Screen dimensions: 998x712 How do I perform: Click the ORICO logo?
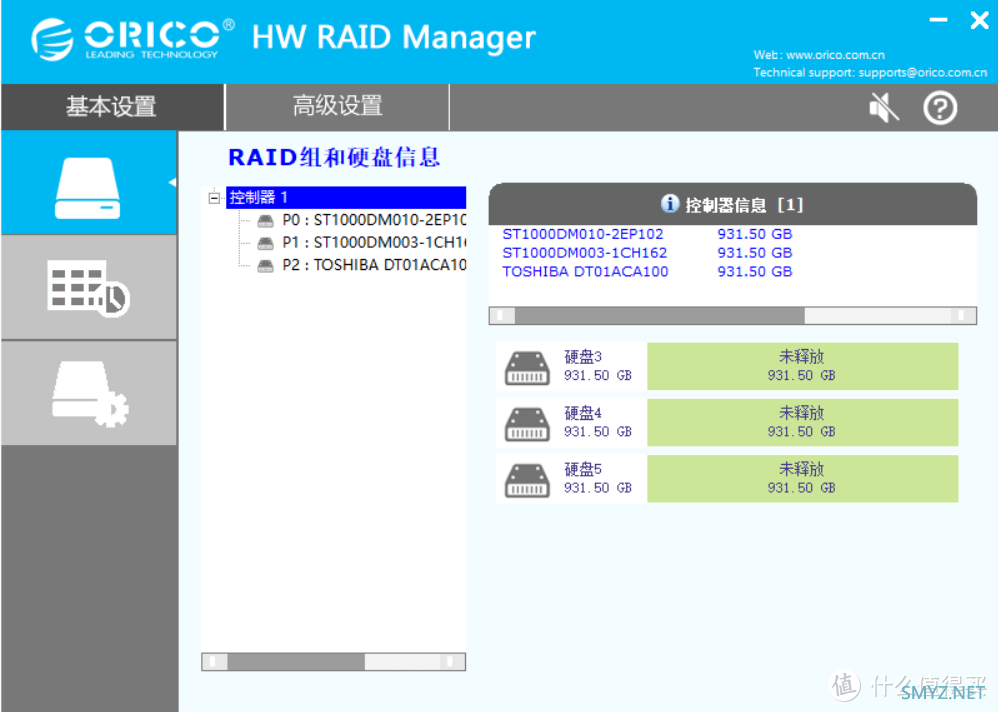(132, 38)
